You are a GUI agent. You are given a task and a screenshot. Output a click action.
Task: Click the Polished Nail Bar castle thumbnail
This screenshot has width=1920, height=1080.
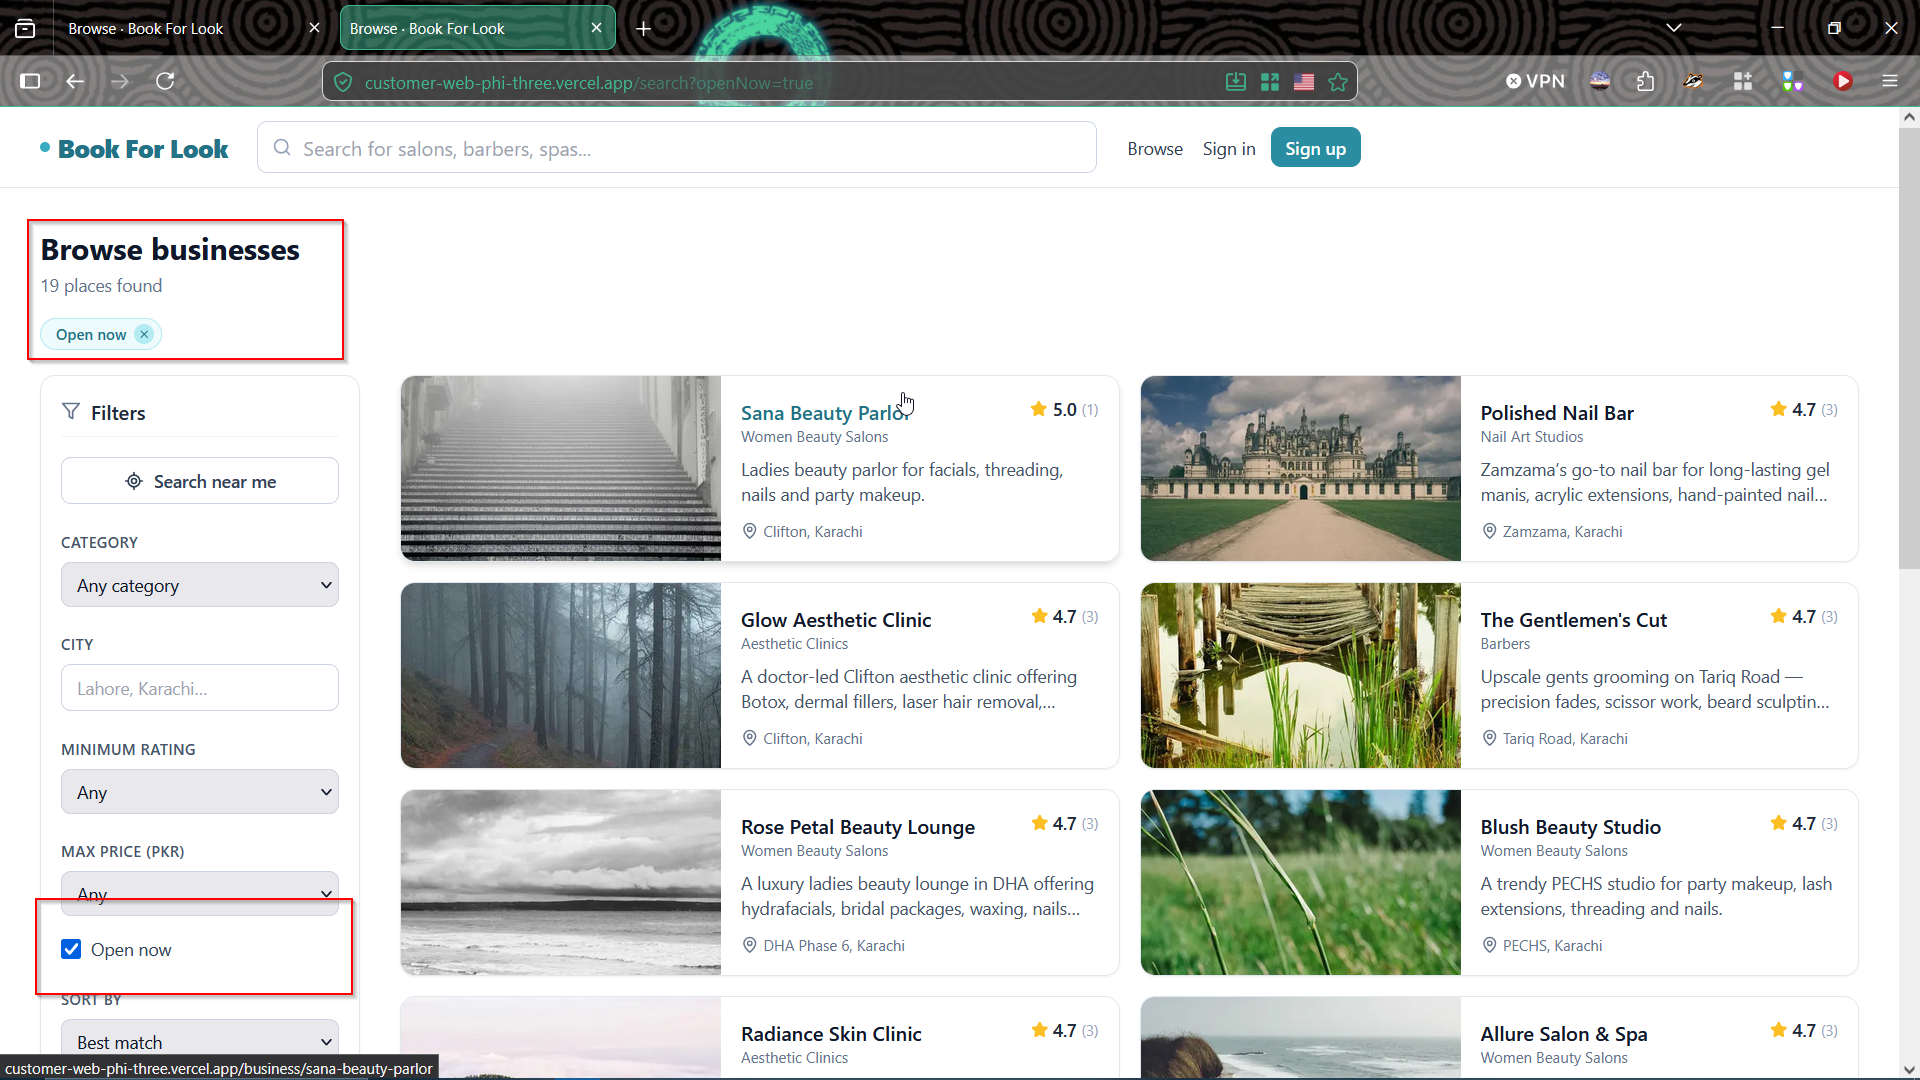(1301, 468)
